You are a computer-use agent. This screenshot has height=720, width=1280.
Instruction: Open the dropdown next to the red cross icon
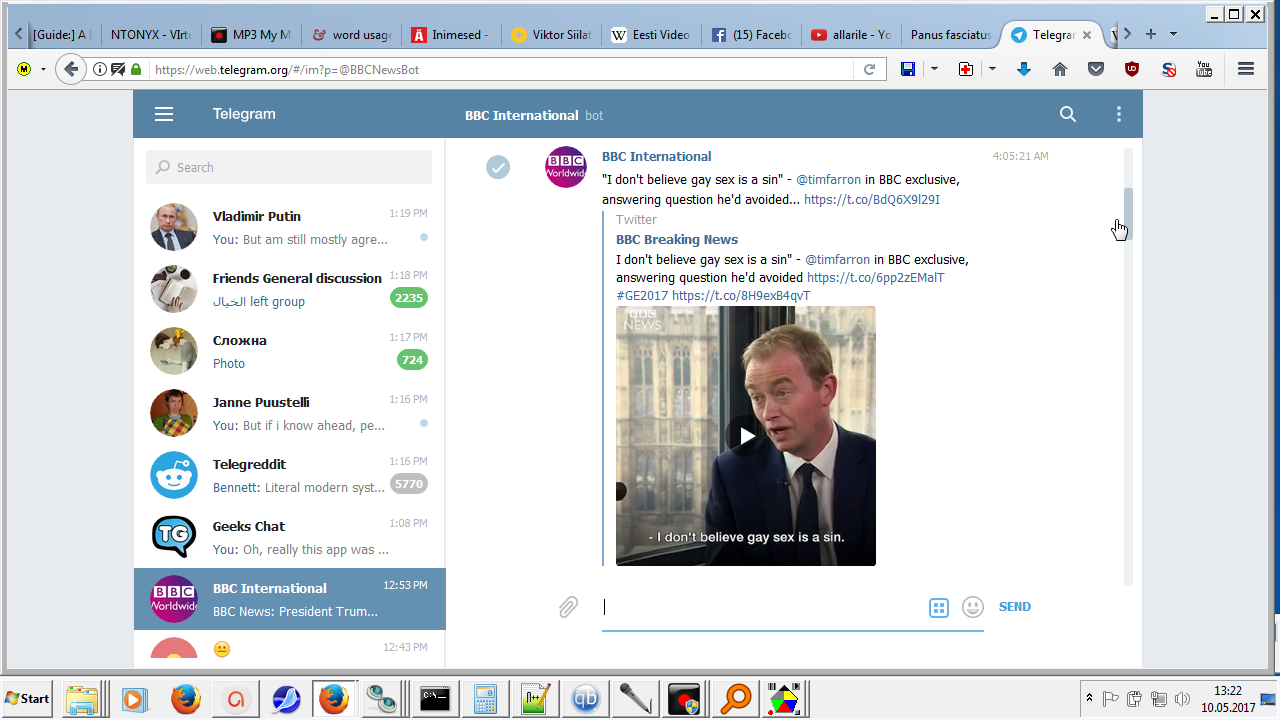(x=992, y=69)
